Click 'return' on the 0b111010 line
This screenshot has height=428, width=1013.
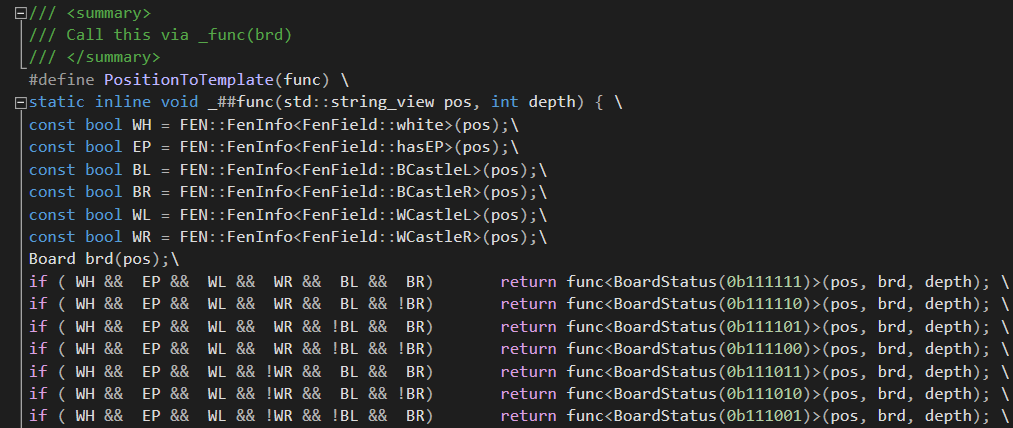pos(528,393)
